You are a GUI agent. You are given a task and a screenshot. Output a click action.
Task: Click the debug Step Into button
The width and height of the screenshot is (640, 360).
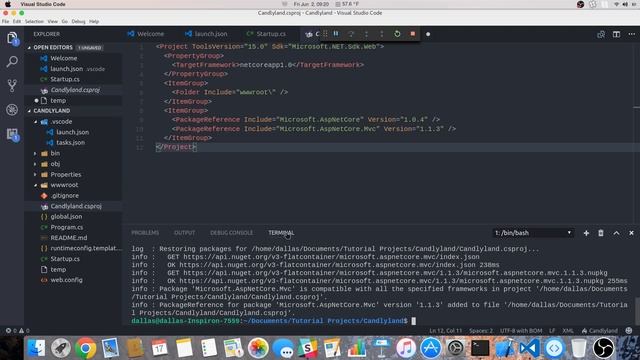(366, 34)
